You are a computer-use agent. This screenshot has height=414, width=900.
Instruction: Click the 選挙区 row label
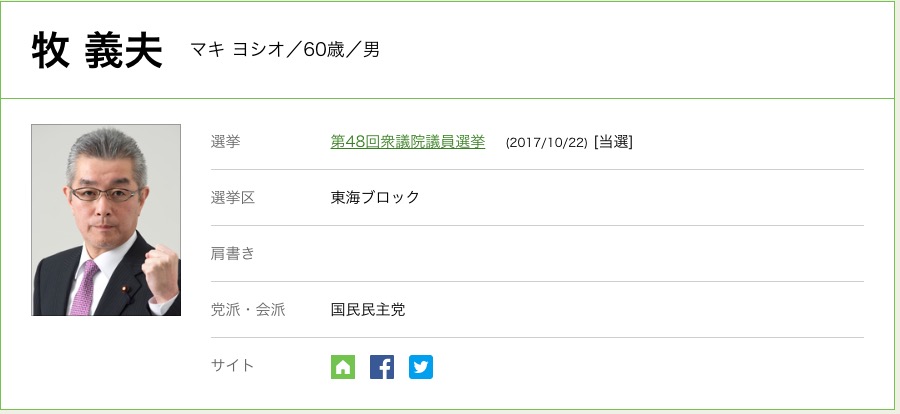pyautogui.click(x=233, y=198)
